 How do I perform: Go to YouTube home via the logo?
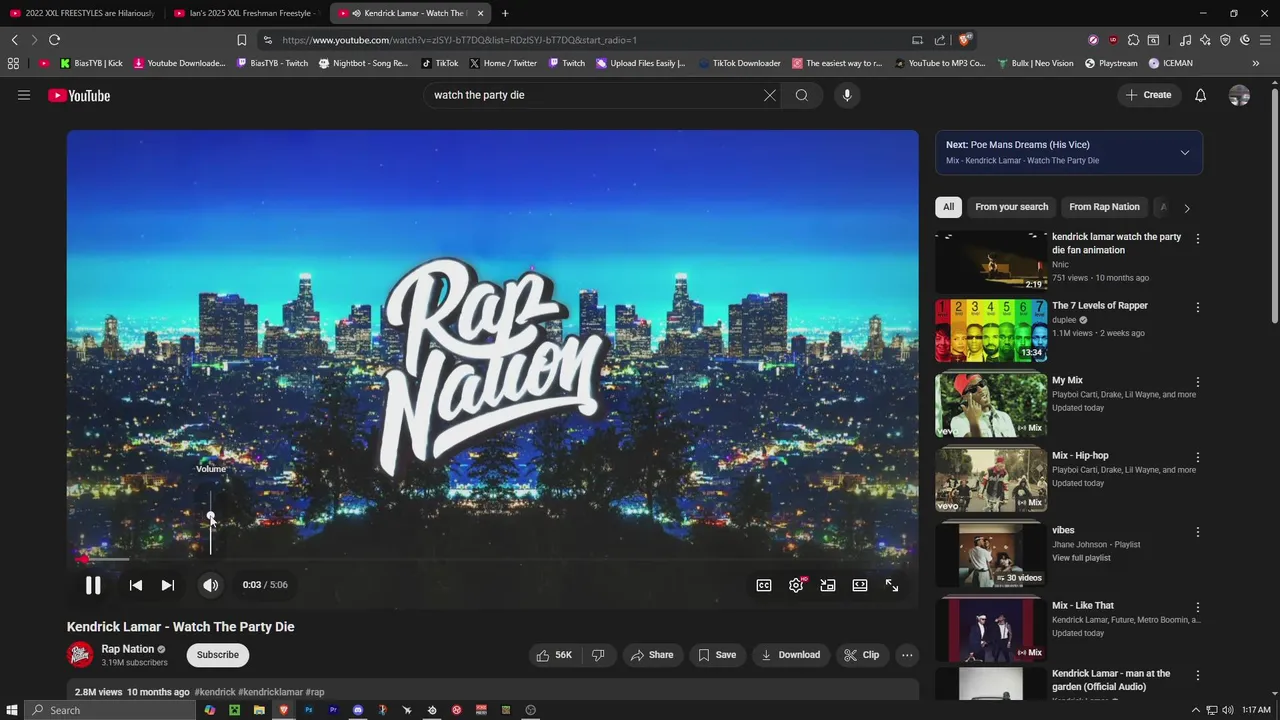tap(79, 96)
